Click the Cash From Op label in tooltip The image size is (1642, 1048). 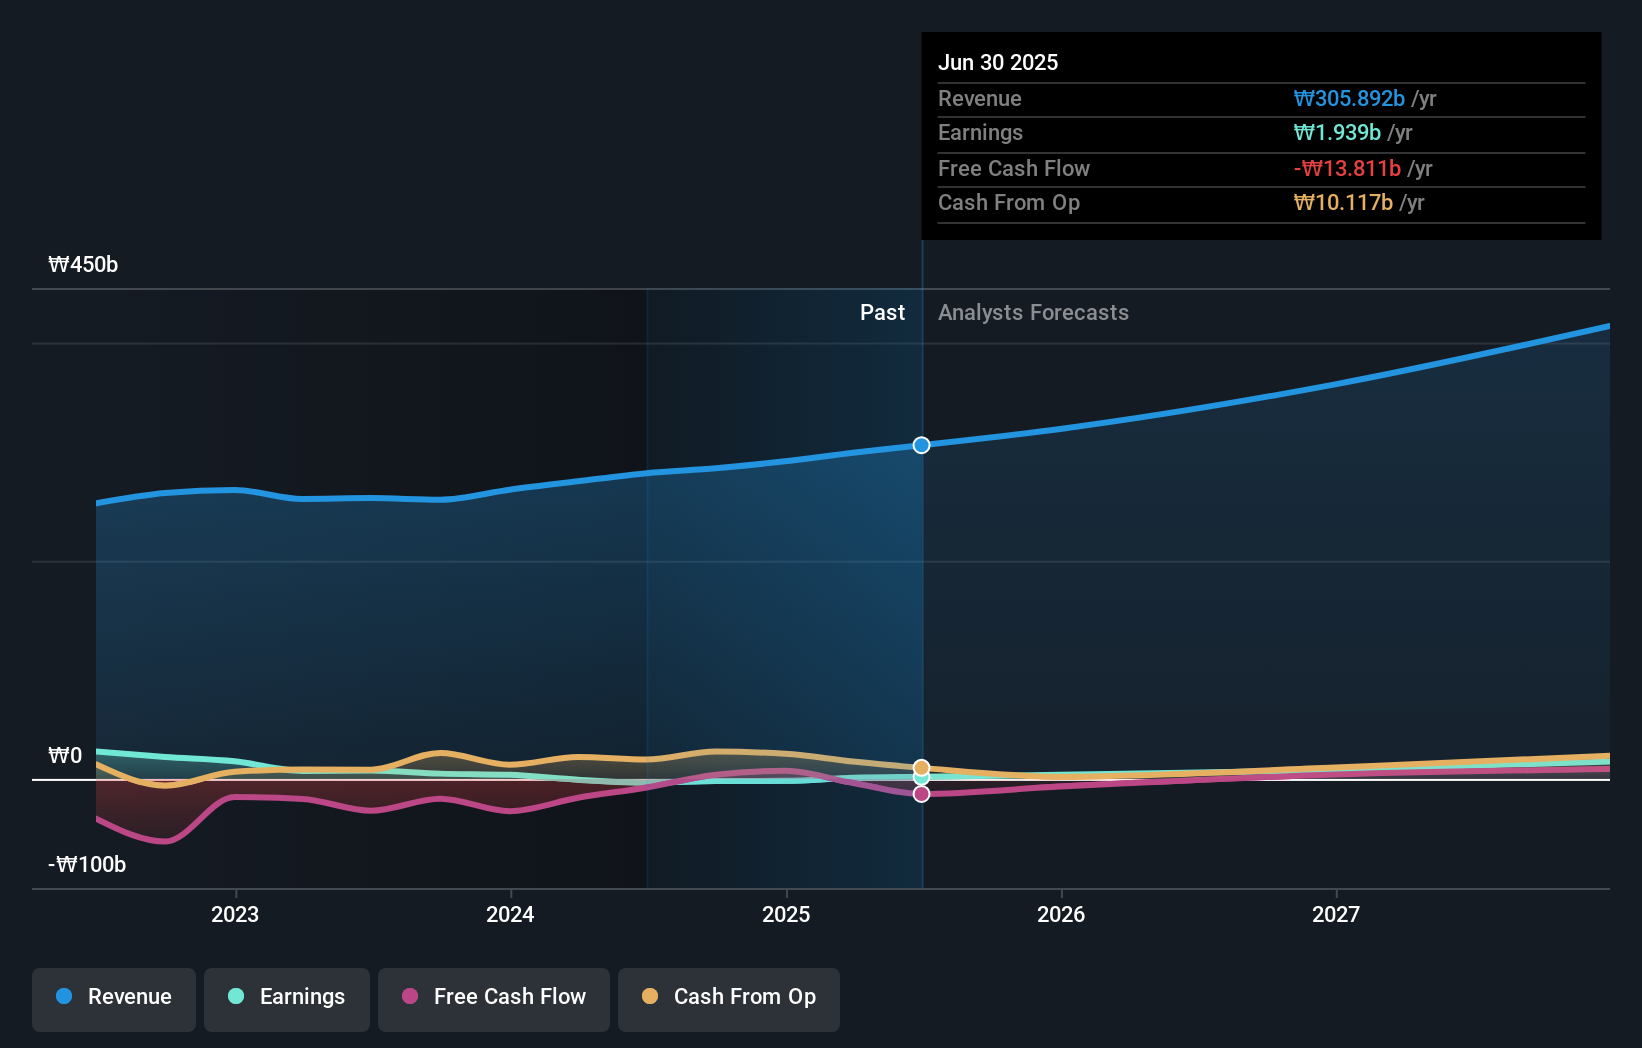pyautogui.click(x=1009, y=203)
